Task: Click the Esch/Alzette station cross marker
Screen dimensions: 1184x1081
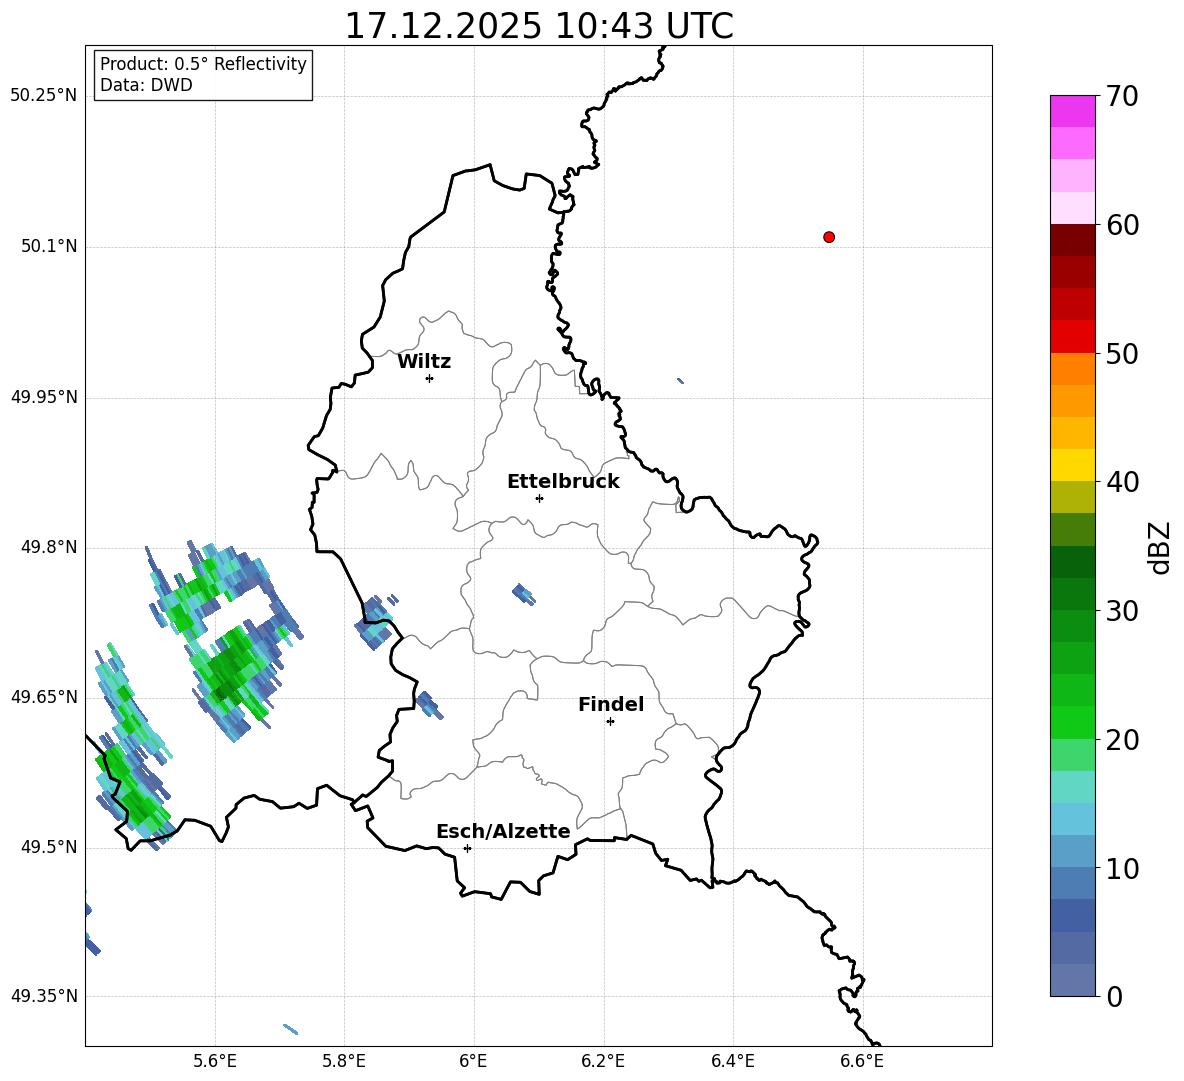Action: tap(467, 848)
